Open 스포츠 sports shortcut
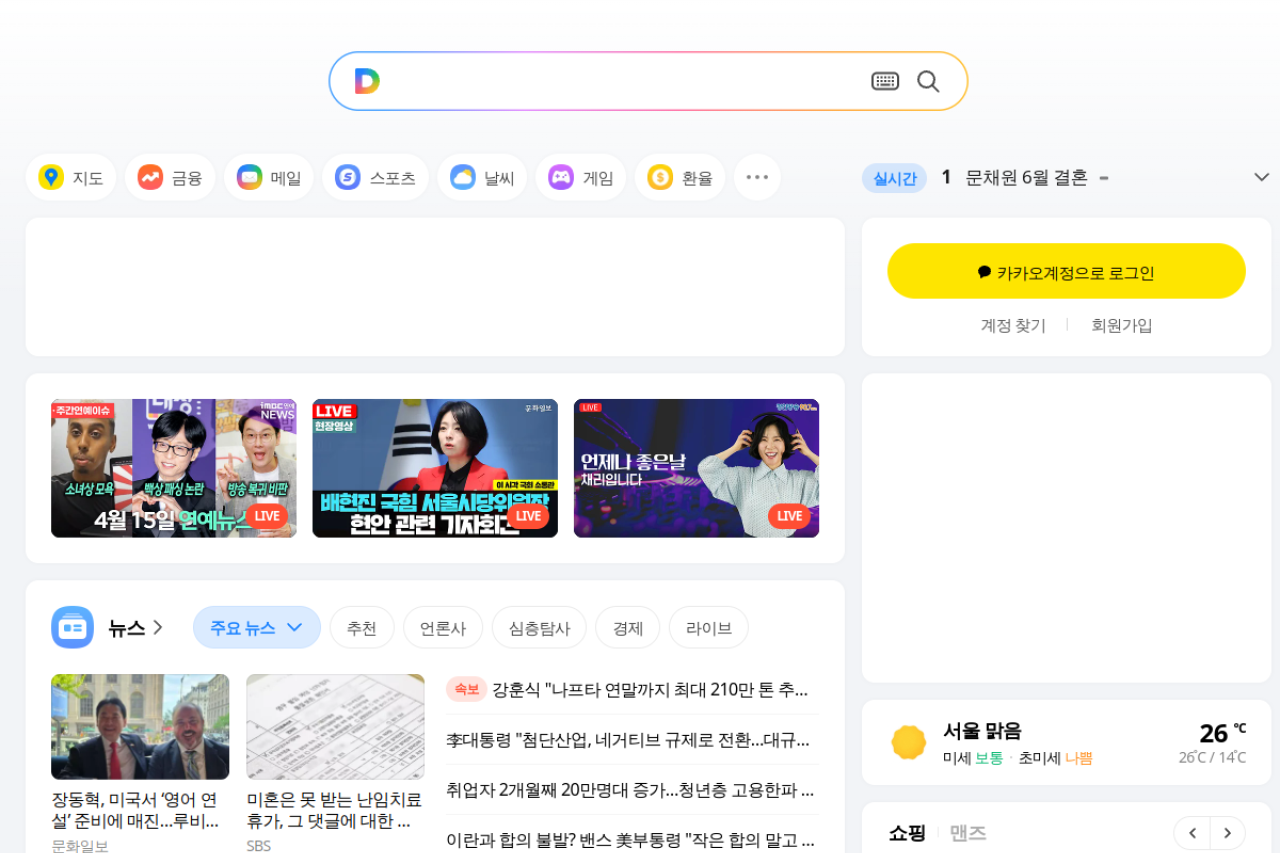The image size is (1280, 853). coord(375,178)
